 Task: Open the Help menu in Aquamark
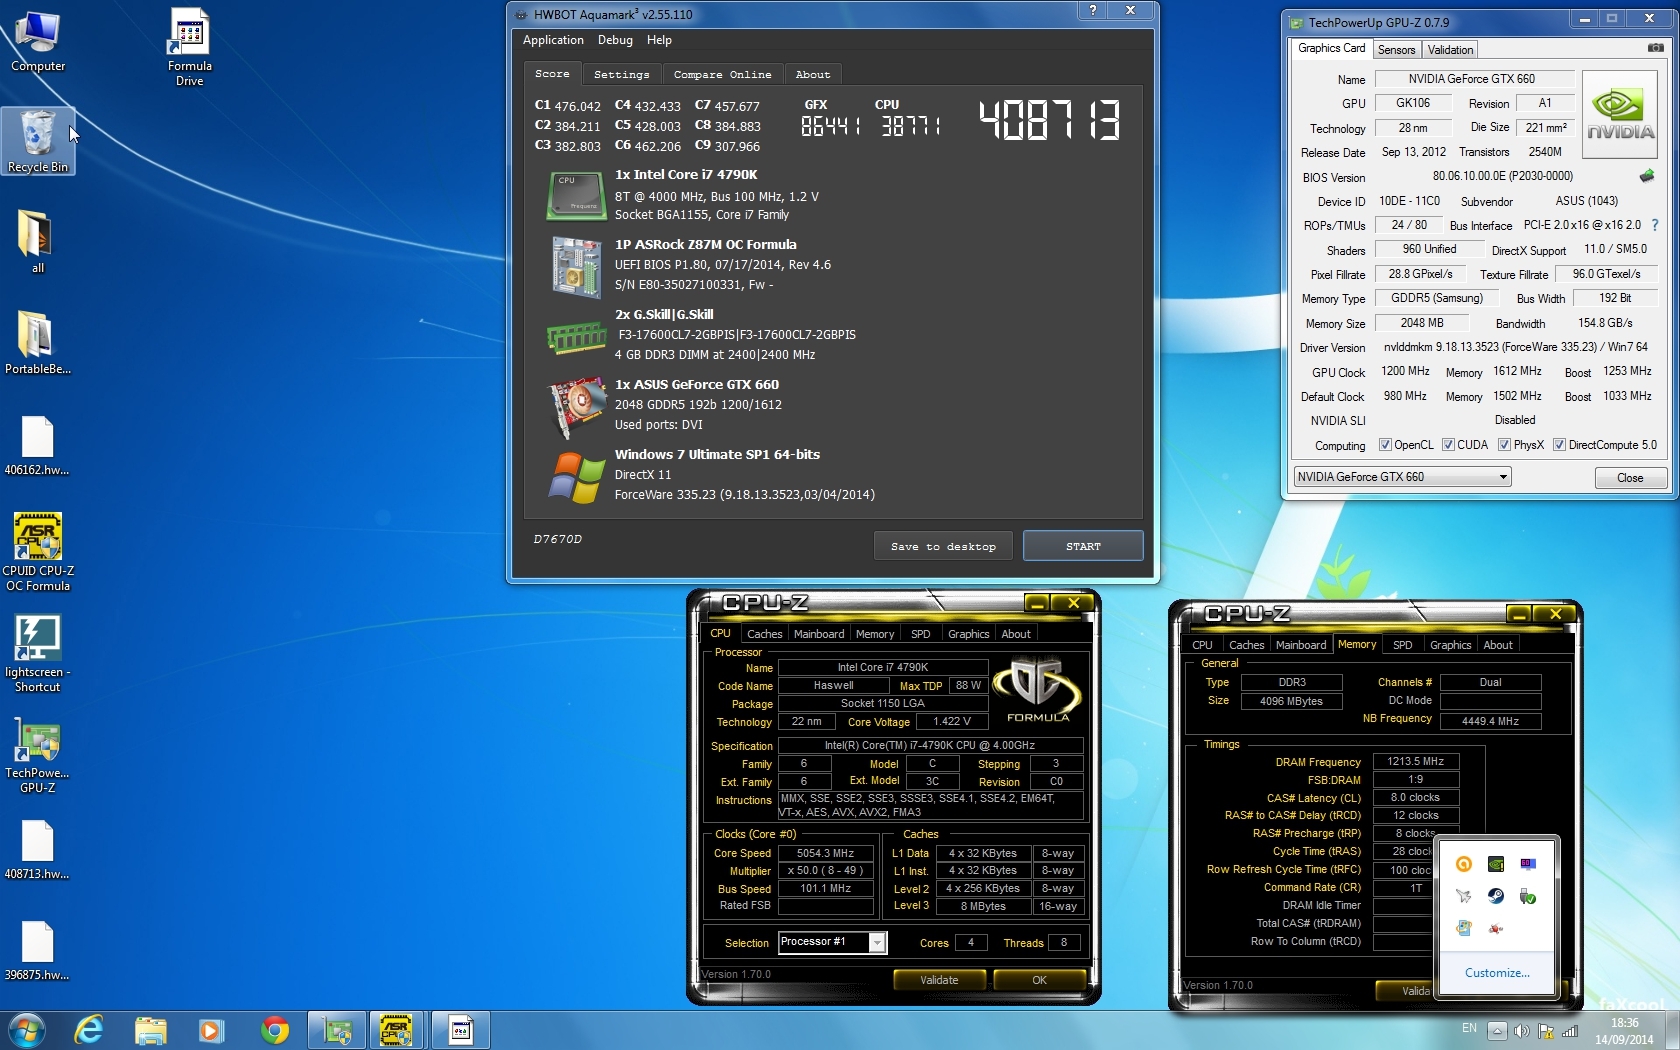pyautogui.click(x=659, y=40)
